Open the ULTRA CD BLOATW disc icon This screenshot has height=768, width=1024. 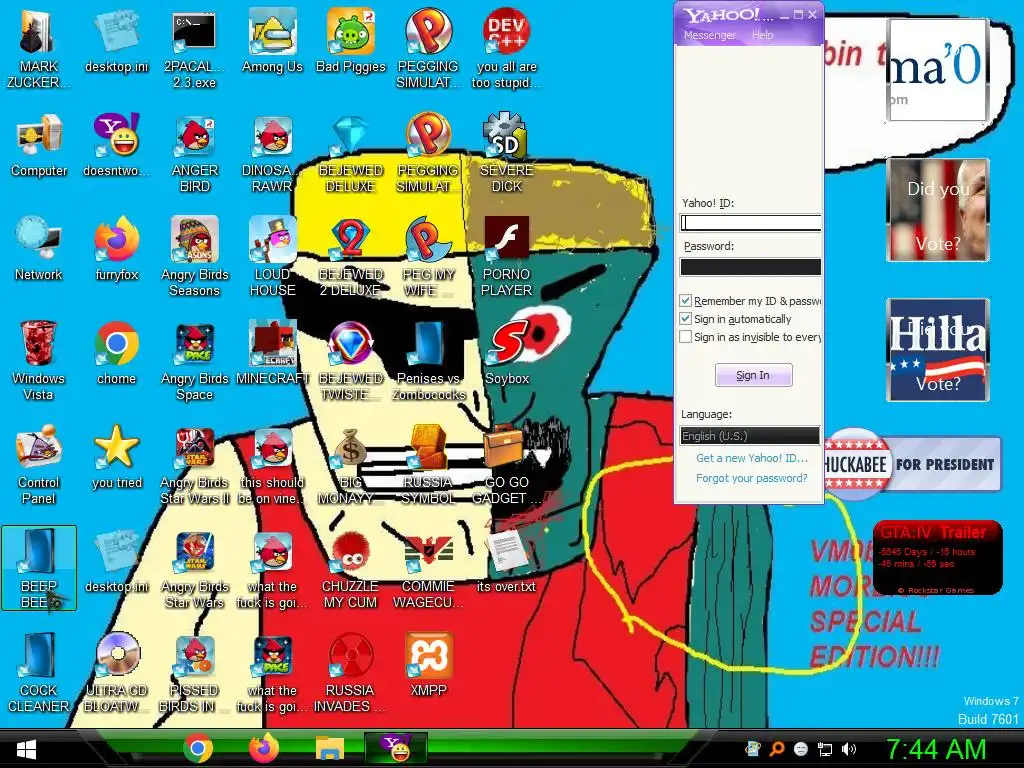click(117, 673)
